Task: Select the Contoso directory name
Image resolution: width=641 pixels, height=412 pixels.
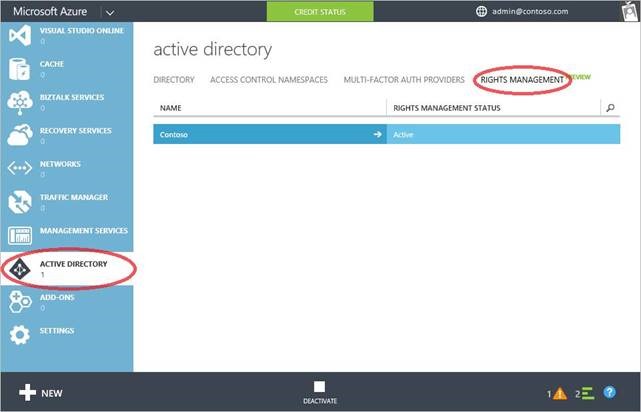Action: [x=174, y=134]
